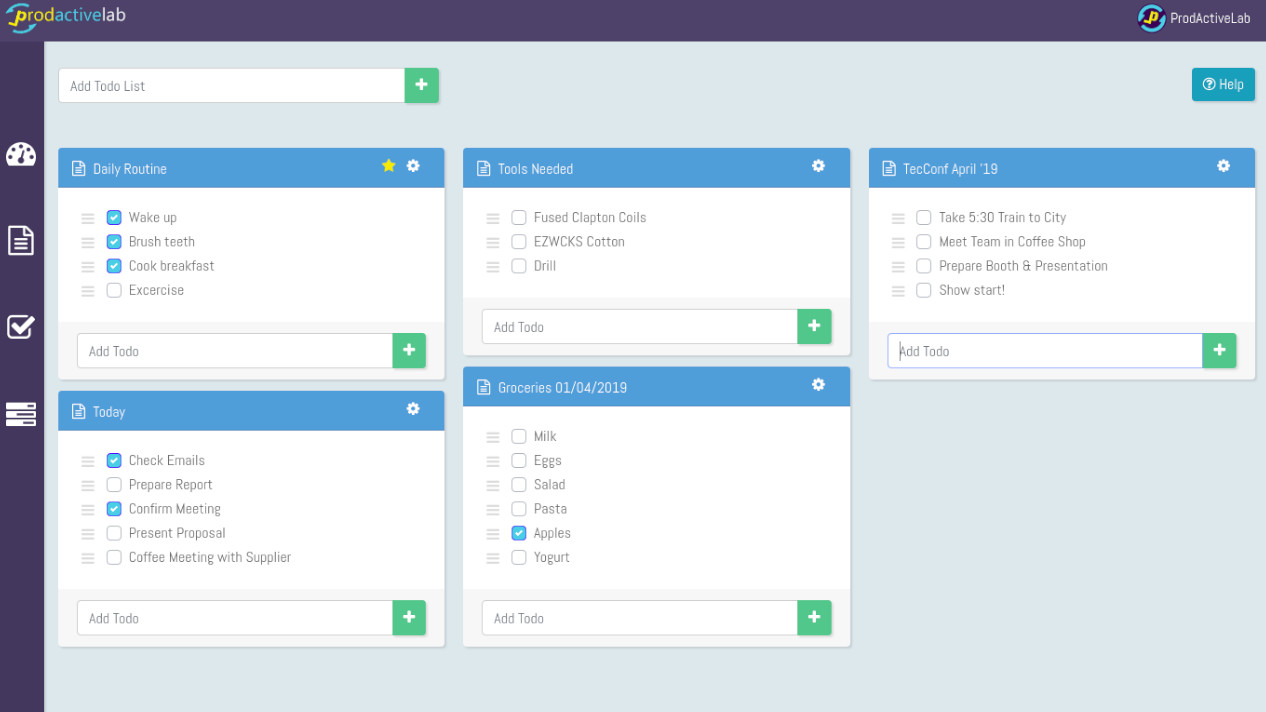Open settings gear of Tools Needed list
This screenshot has height=712, width=1266.
click(818, 166)
